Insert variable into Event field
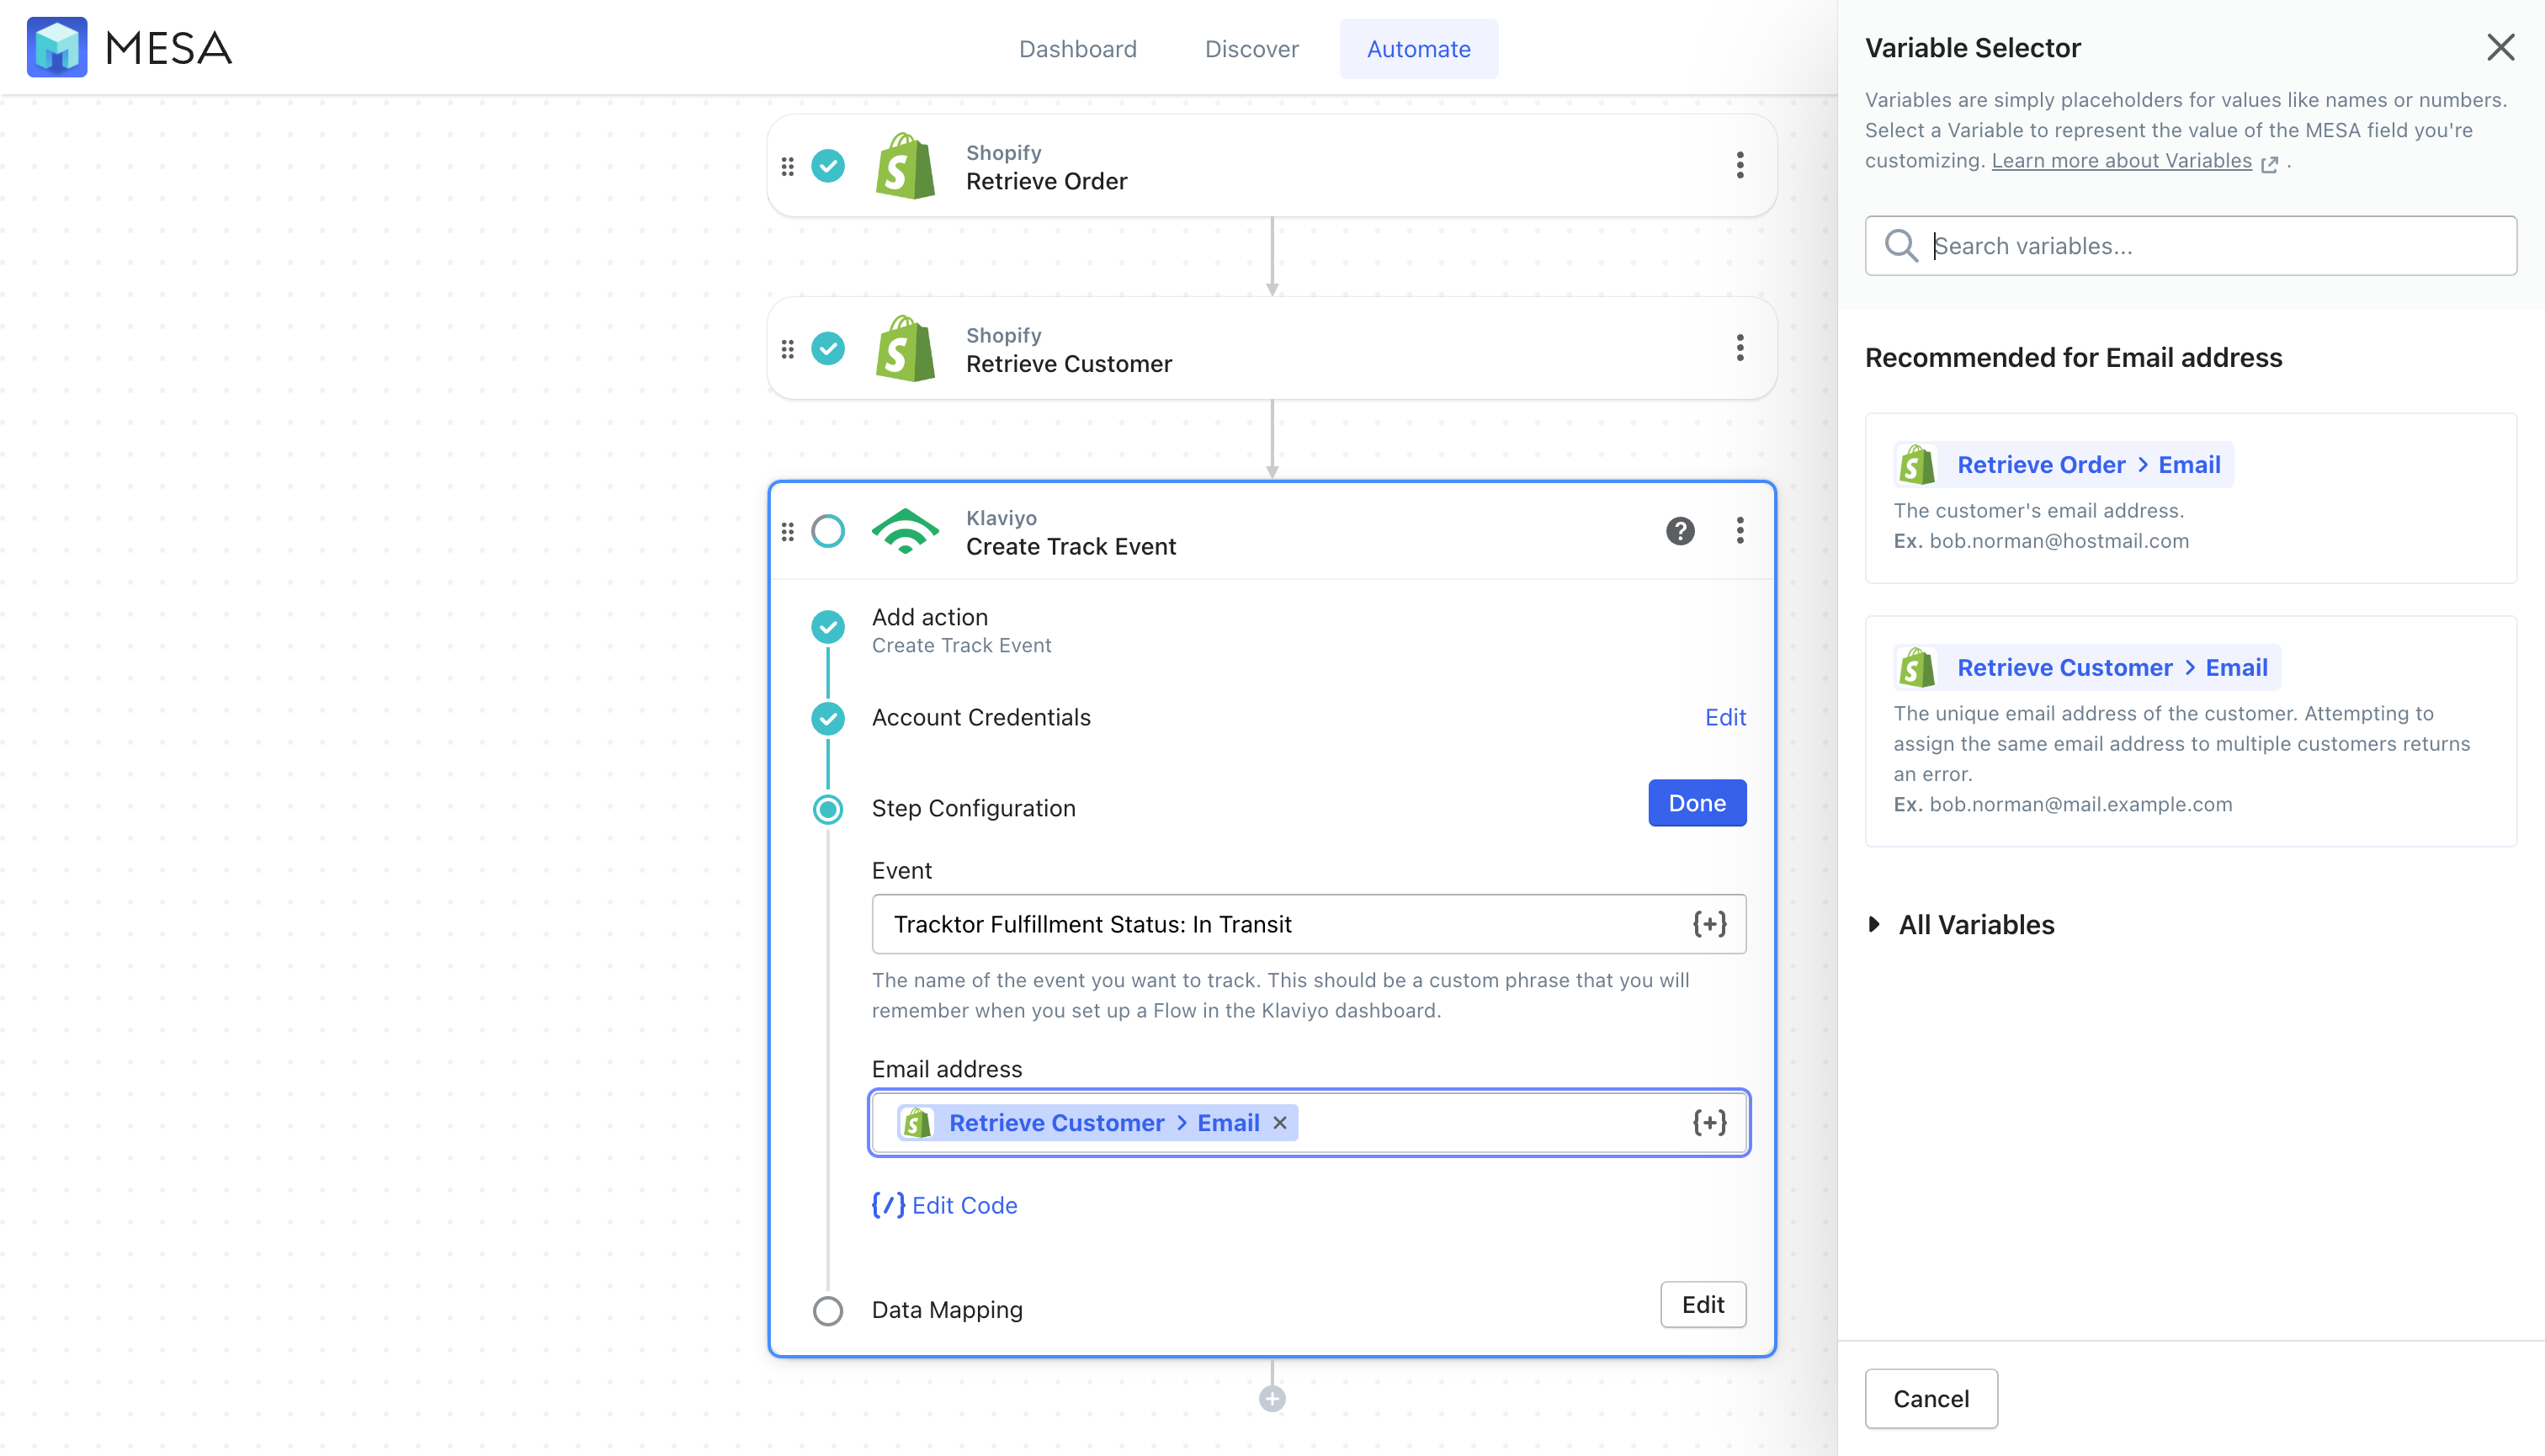 click(1710, 924)
